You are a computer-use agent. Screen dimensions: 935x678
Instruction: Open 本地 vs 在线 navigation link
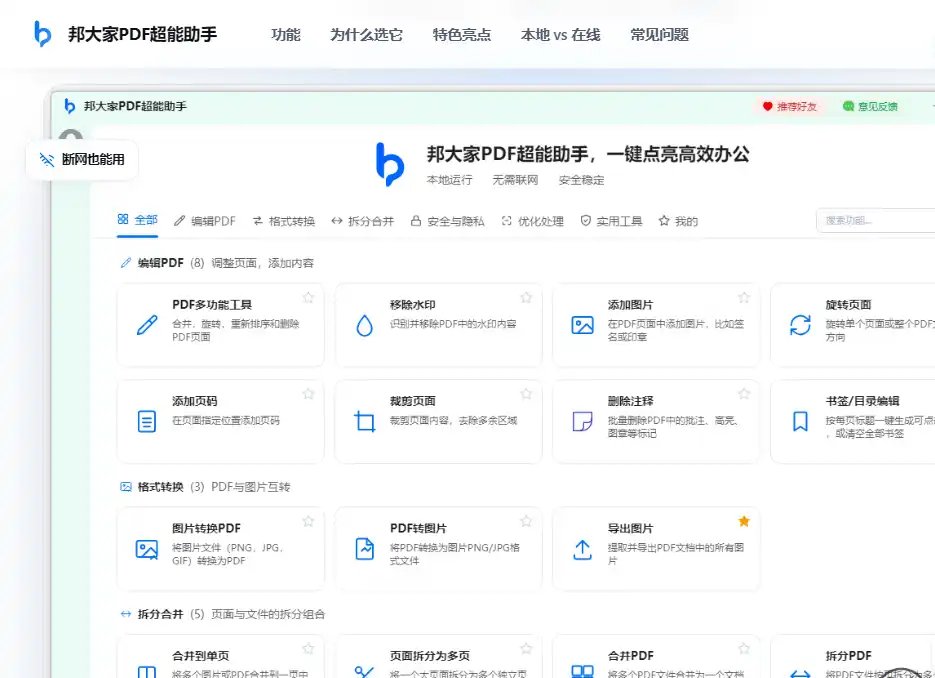tap(560, 35)
